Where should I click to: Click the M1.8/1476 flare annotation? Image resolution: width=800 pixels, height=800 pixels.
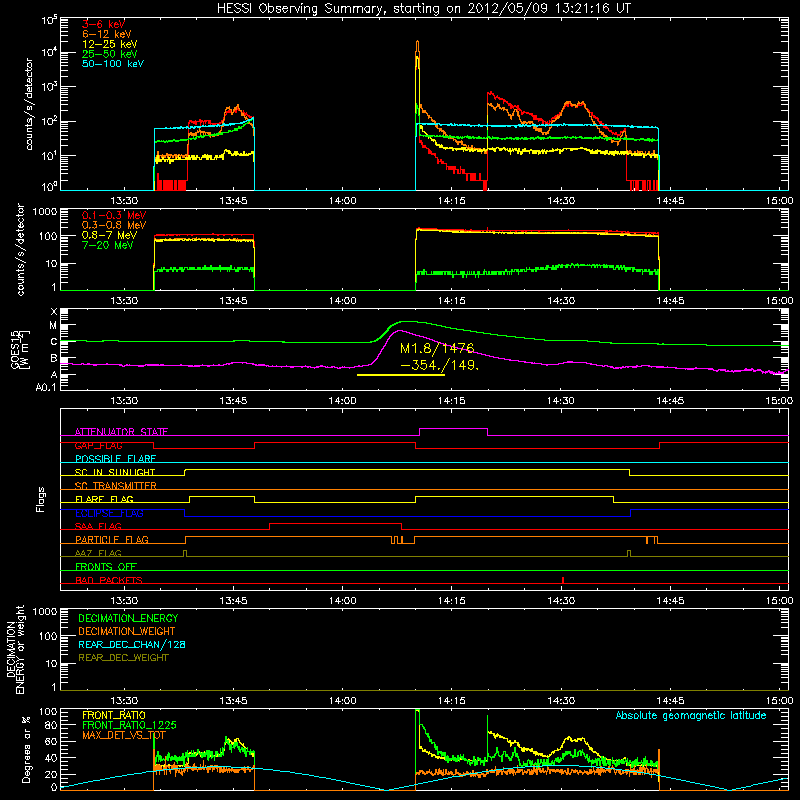point(437,348)
